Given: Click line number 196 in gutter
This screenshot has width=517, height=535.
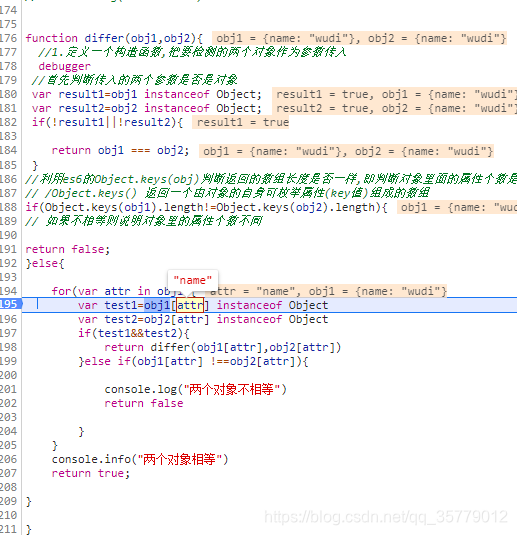Looking at the screenshot, I should pos(9,319).
